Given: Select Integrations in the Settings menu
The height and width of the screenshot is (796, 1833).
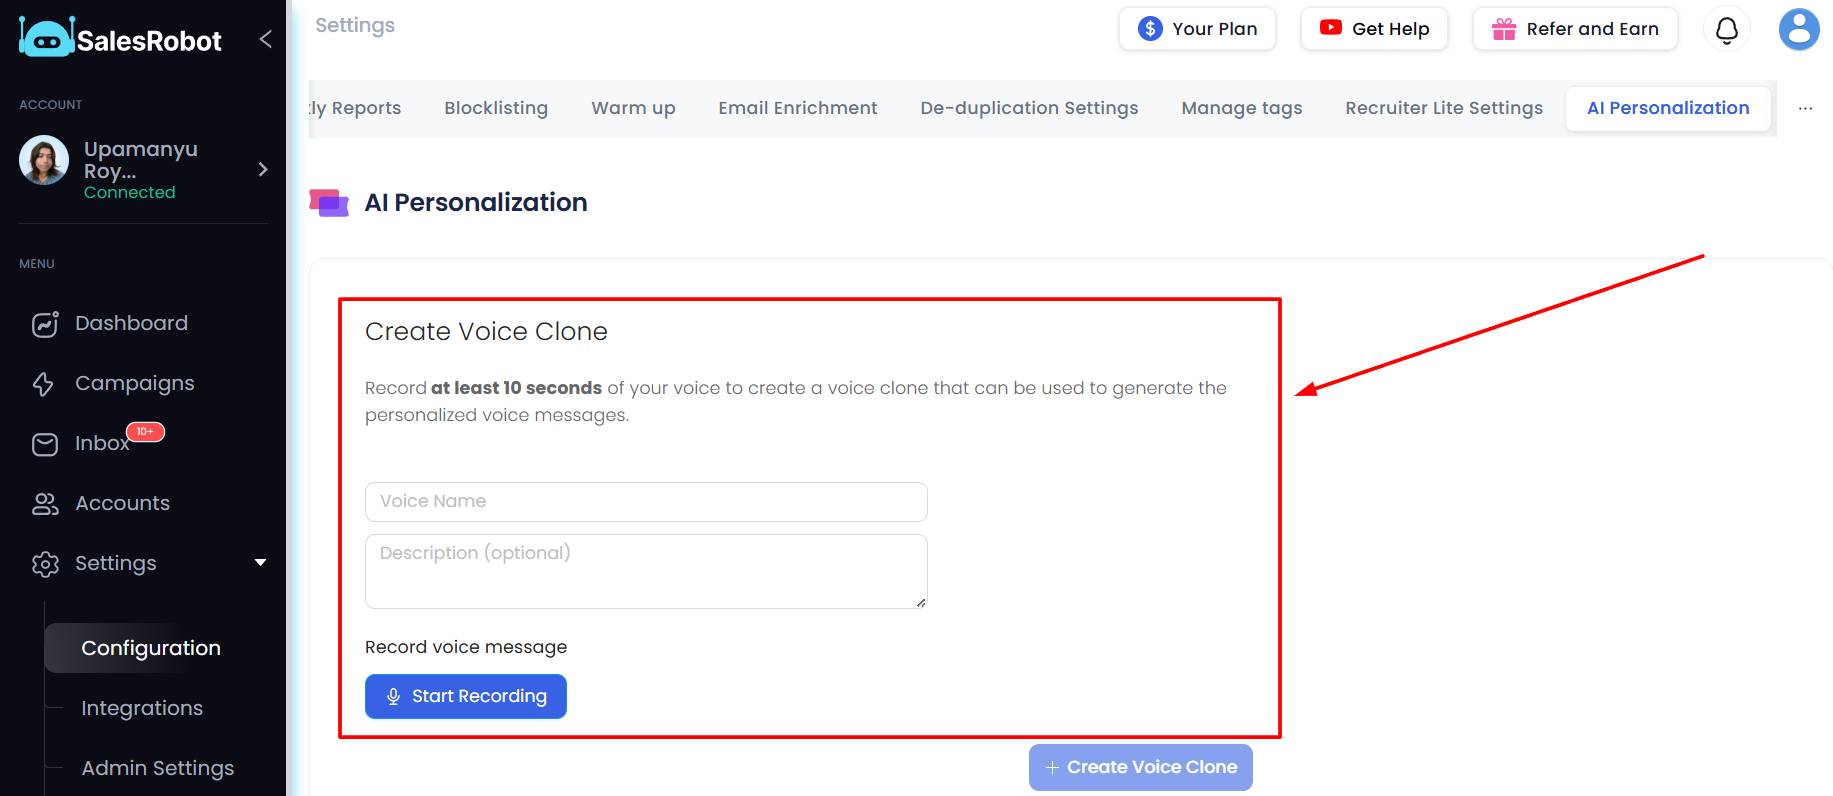Looking at the screenshot, I should point(141,708).
